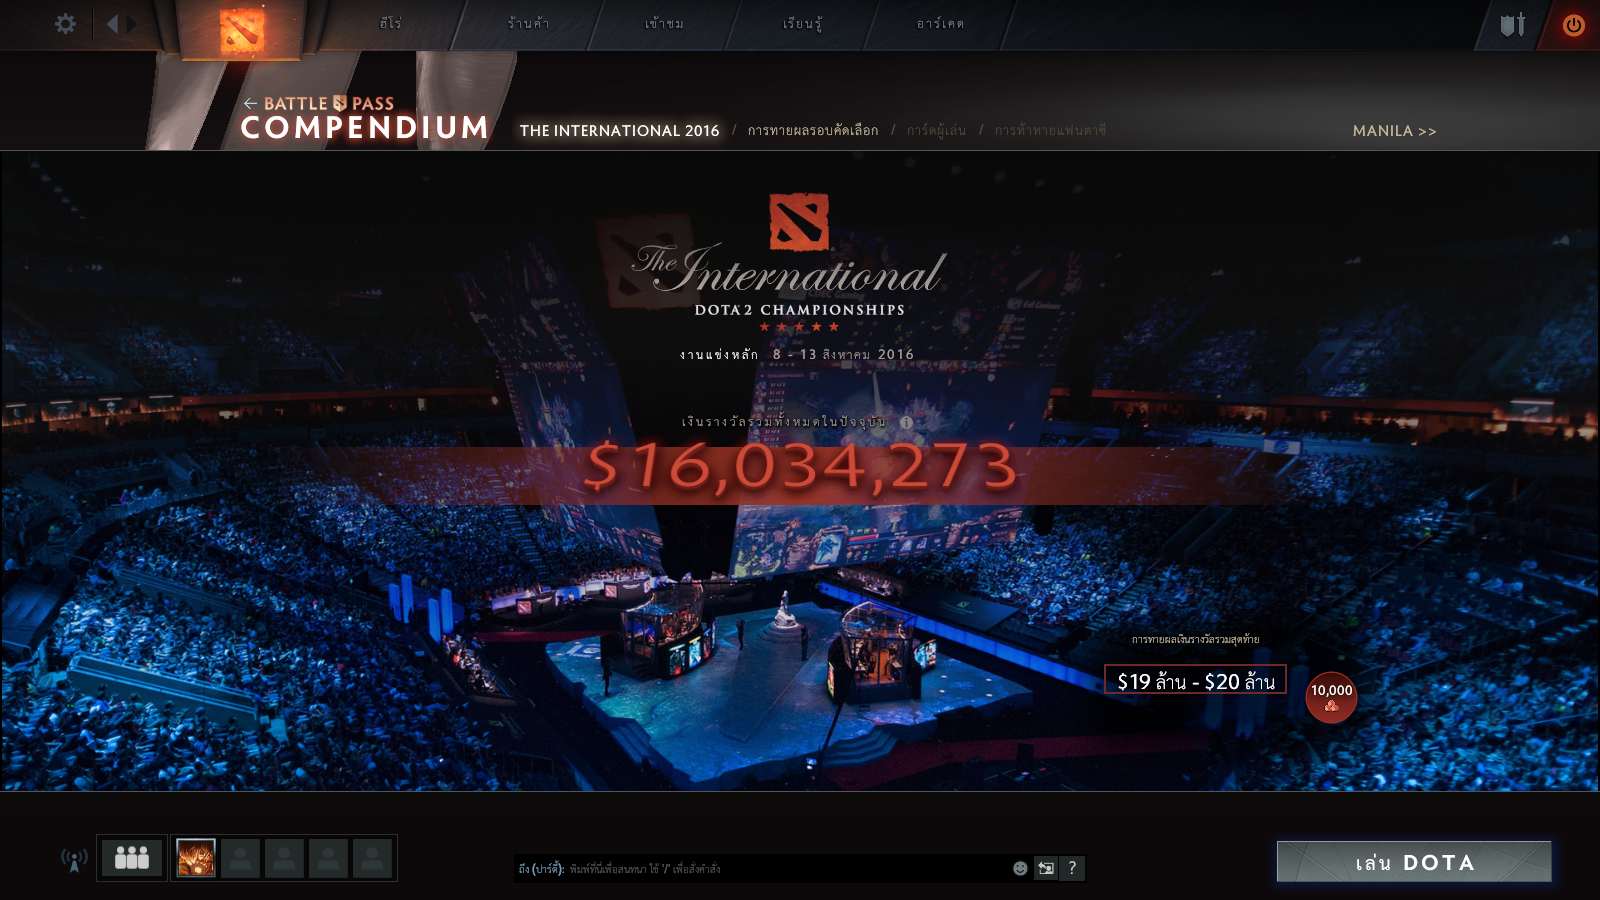Click the emoticon smiley in chat
This screenshot has width=1600, height=900.
1020,868
